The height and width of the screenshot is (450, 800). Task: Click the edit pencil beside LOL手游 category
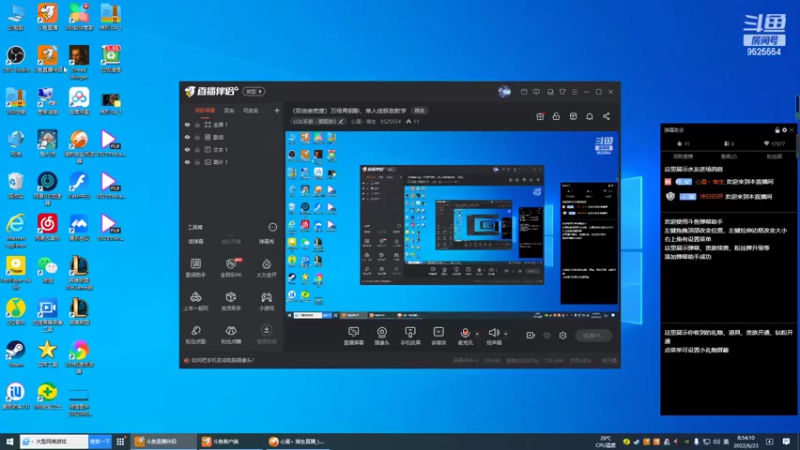(341, 121)
